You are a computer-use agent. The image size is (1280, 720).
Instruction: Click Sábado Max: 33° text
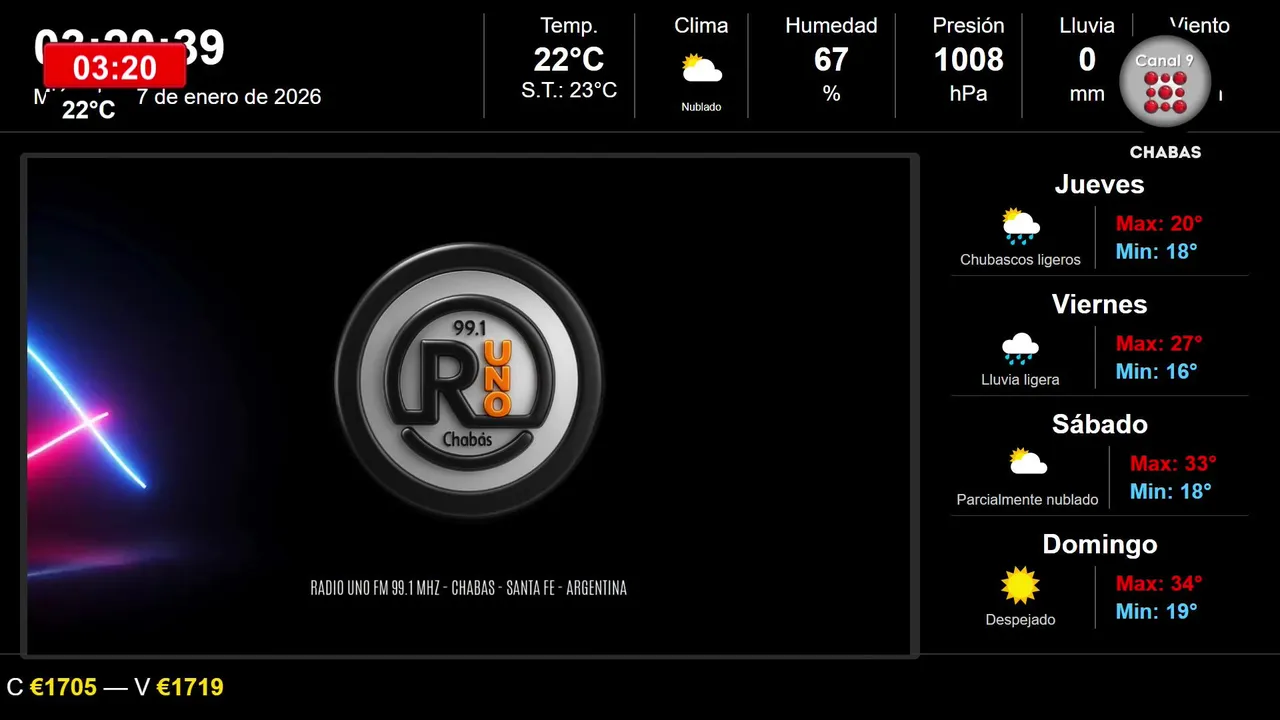(x=1173, y=463)
